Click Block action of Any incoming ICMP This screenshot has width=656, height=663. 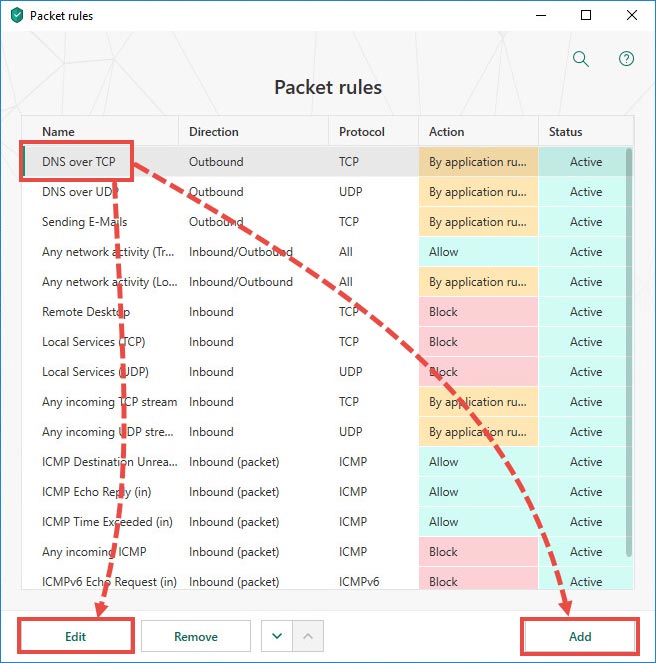click(x=478, y=552)
